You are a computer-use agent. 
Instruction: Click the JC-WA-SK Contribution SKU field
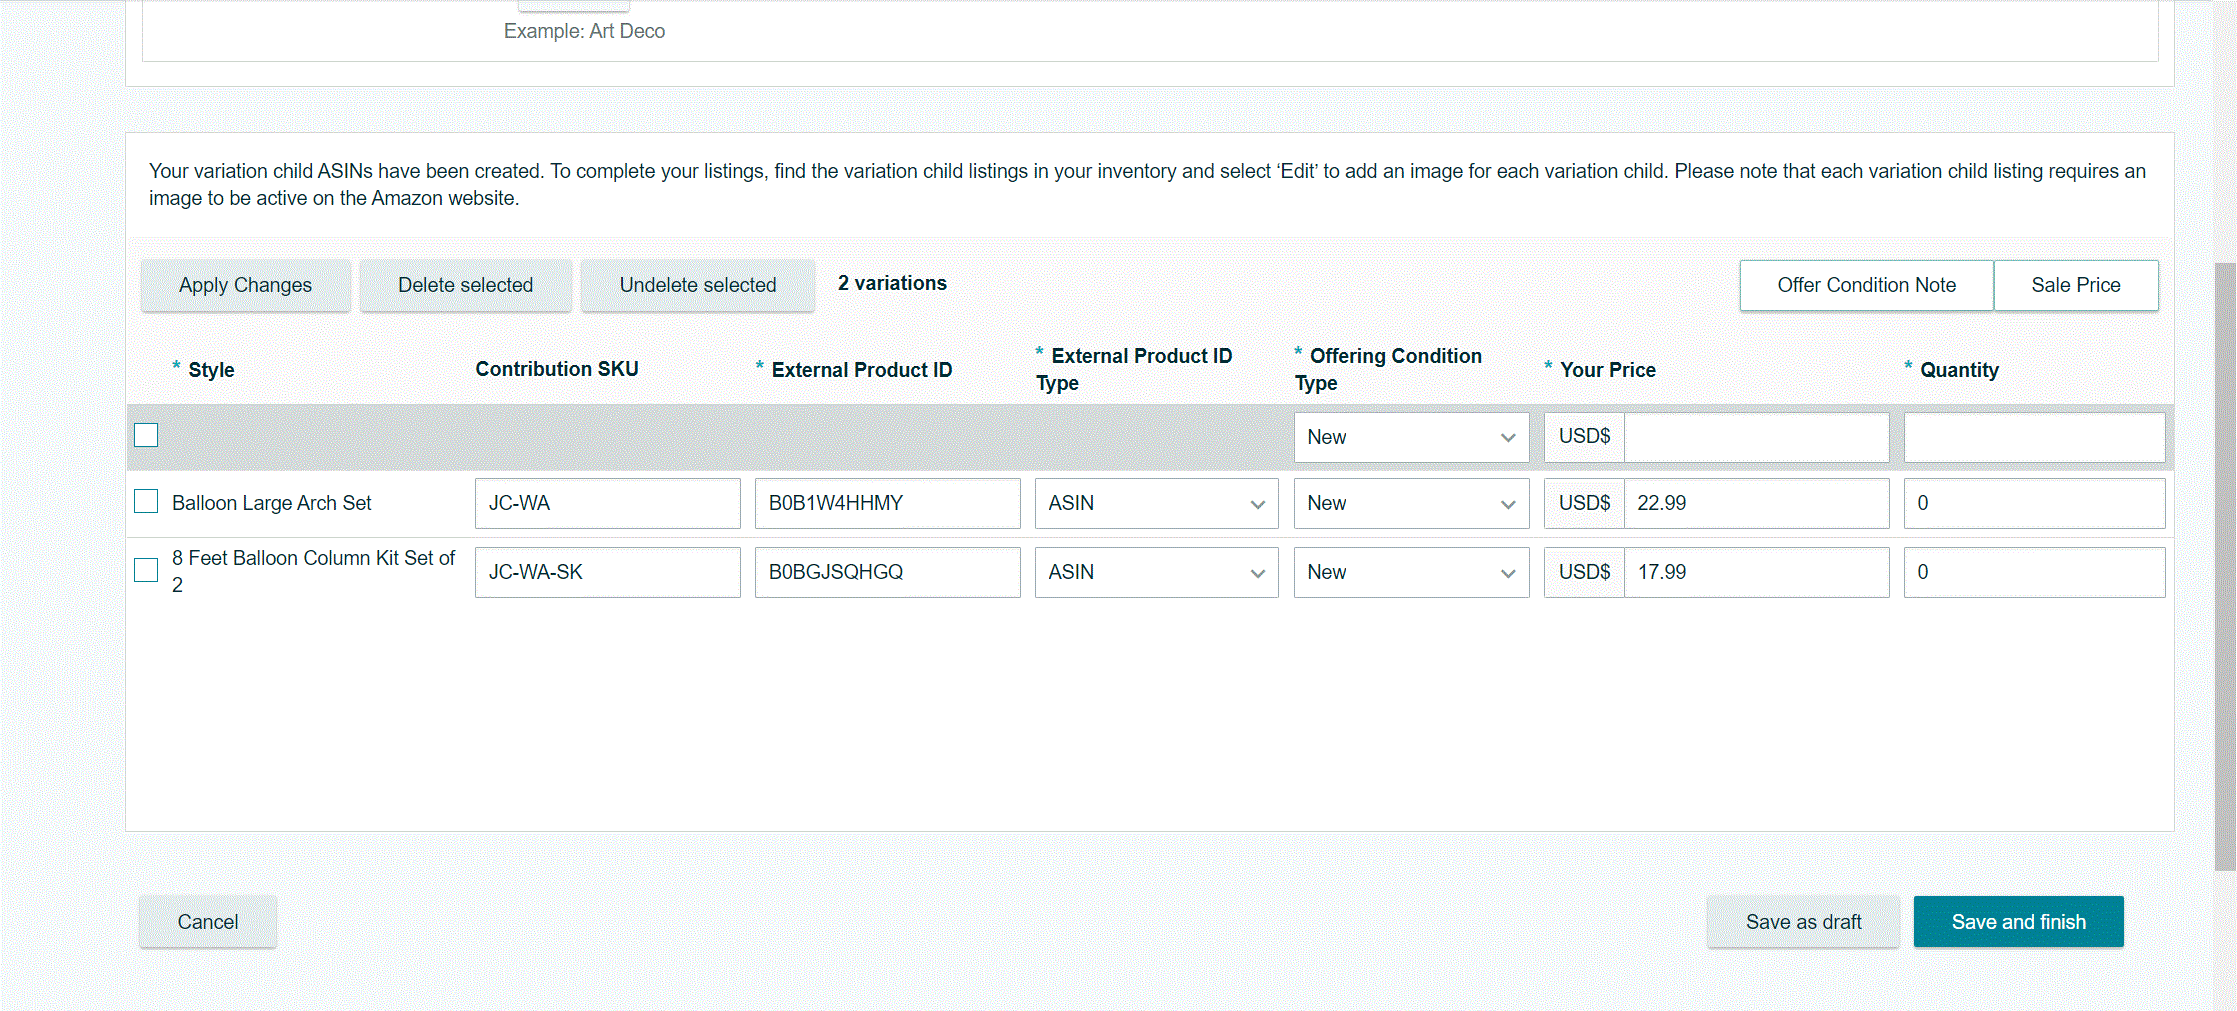607,572
